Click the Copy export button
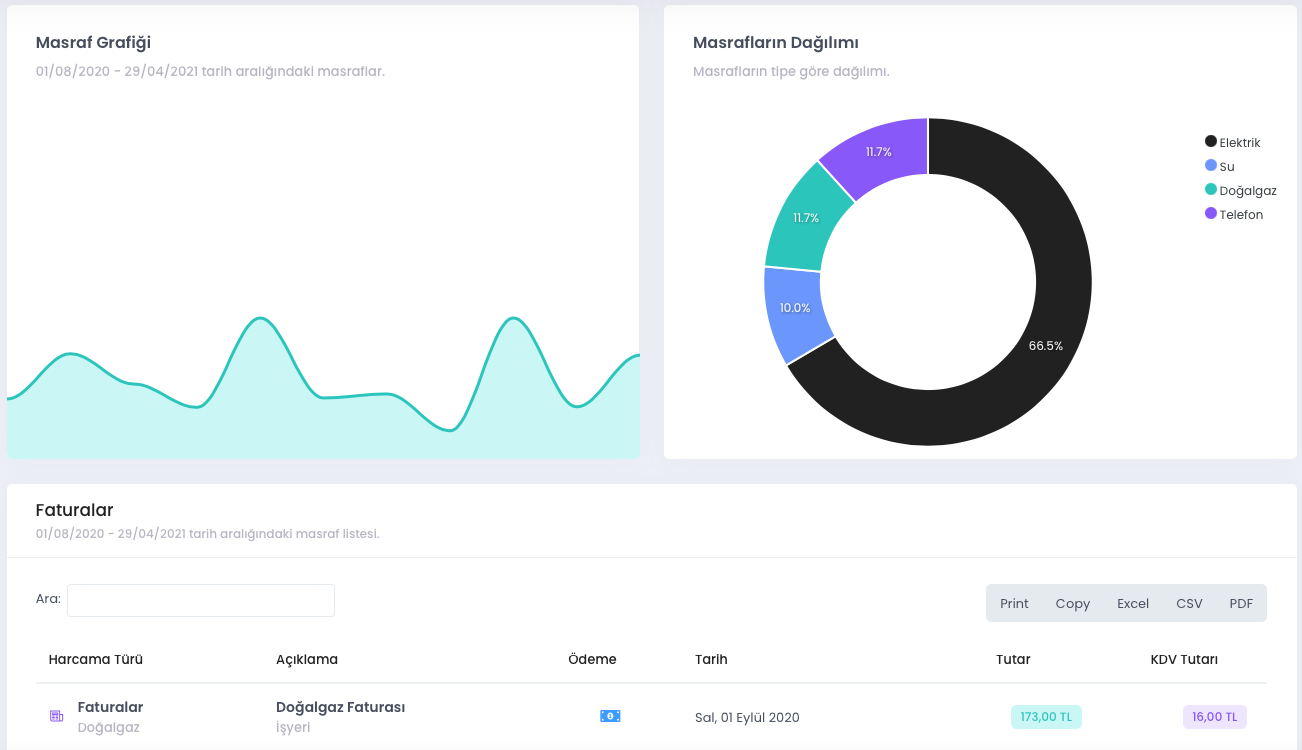 [1072, 603]
